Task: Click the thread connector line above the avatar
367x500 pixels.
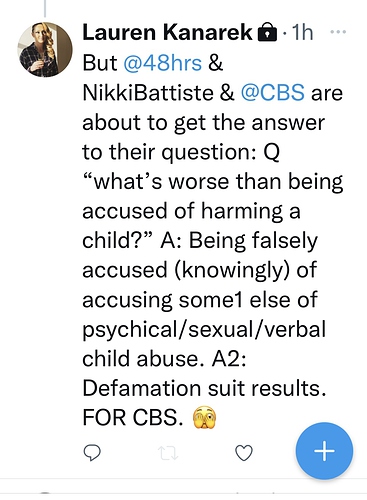Action: tap(45, 8)
